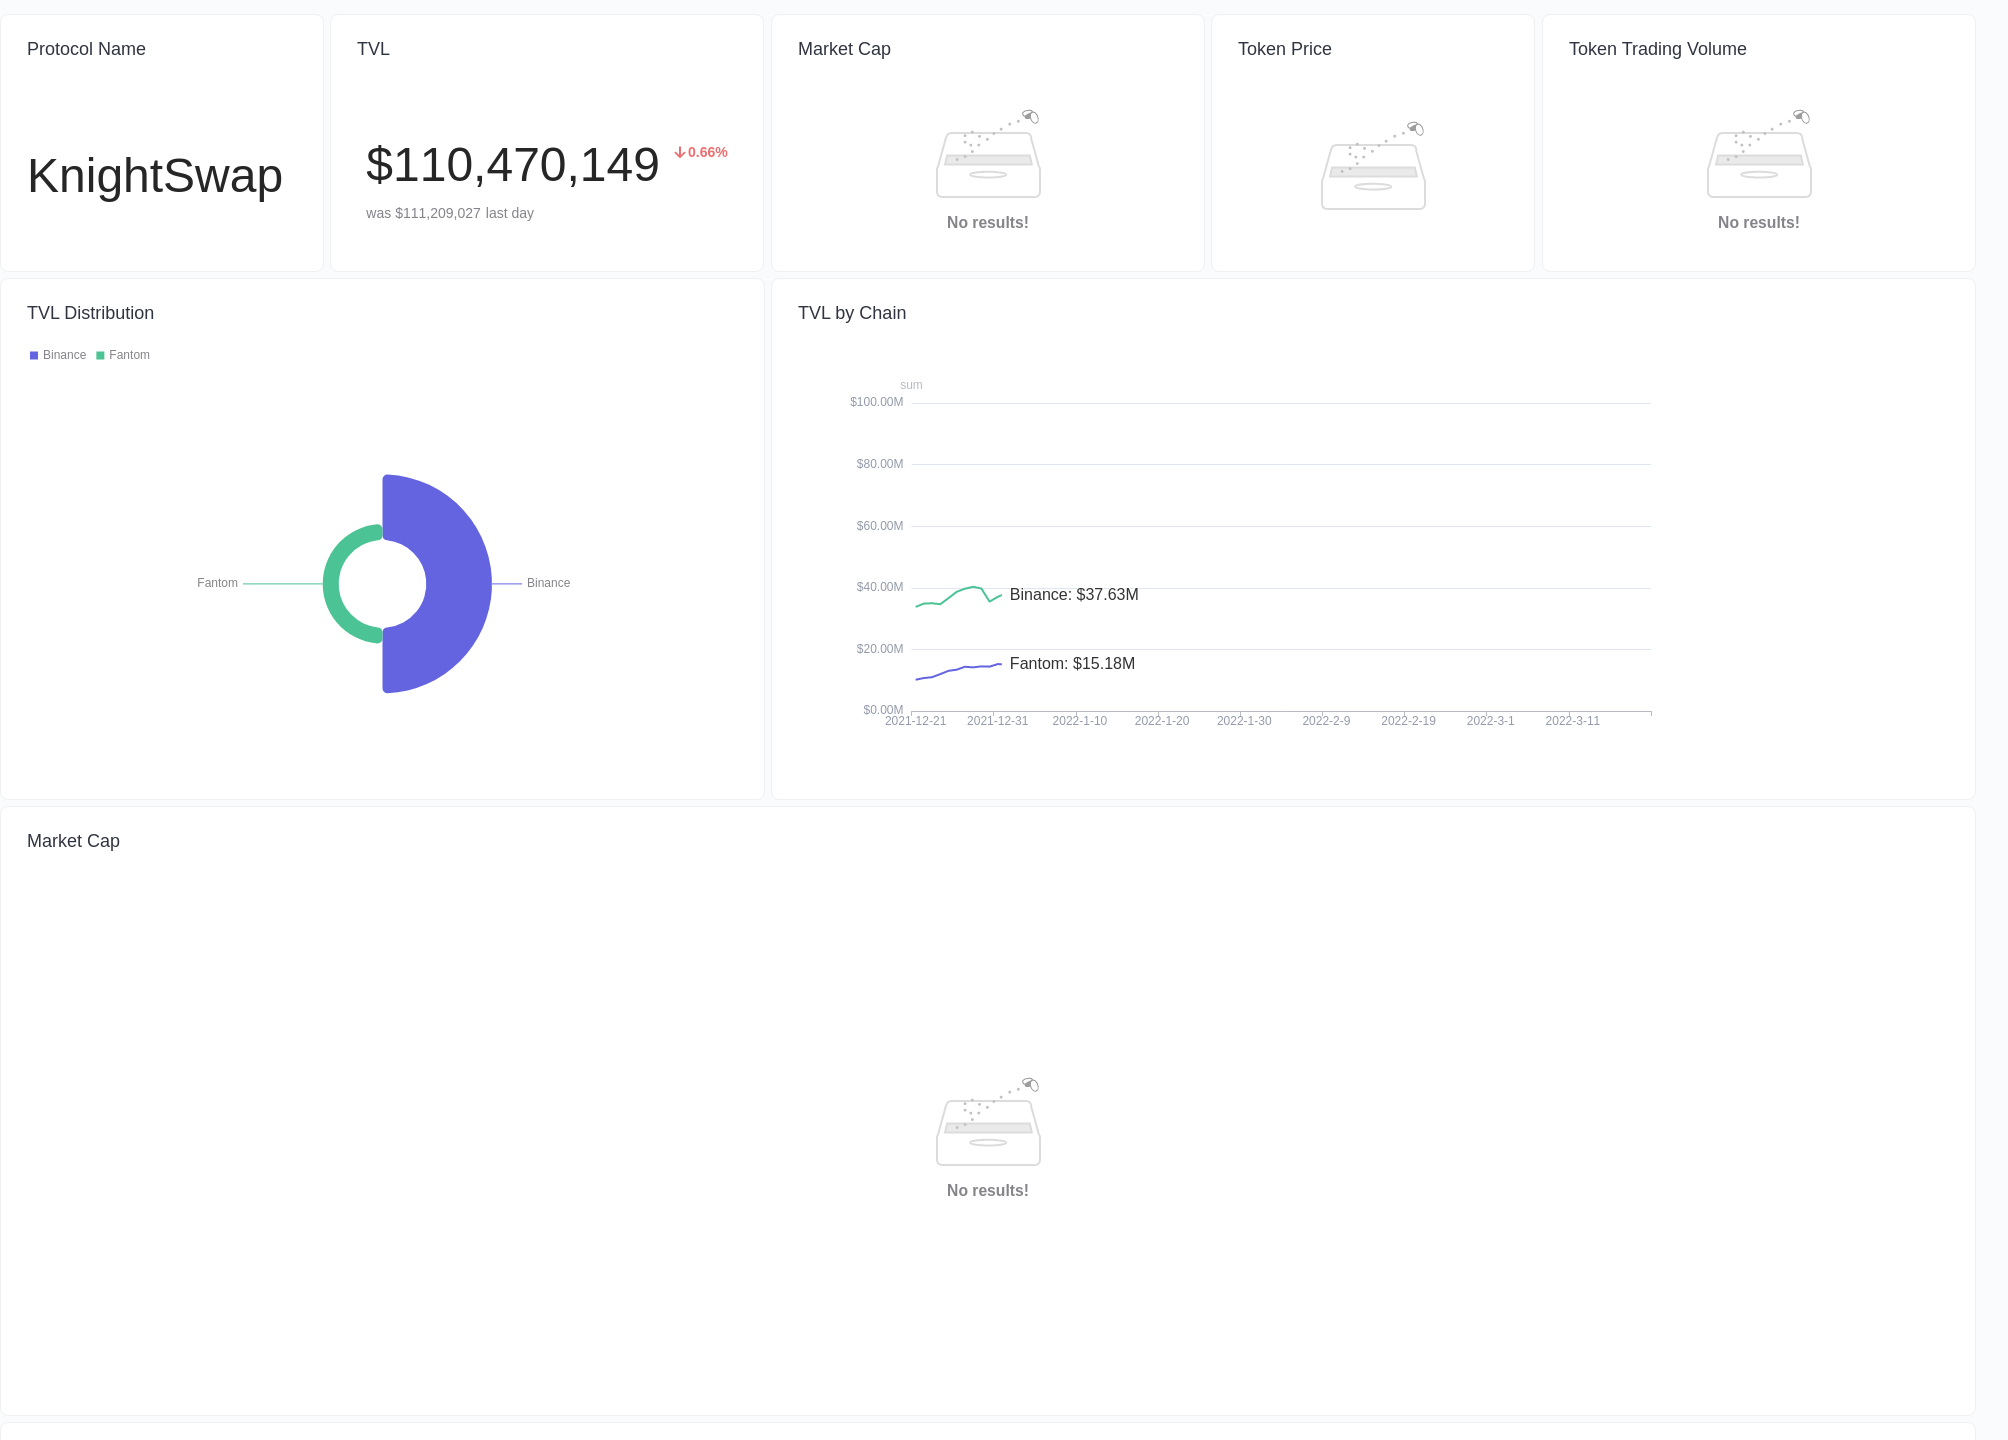Click the Protocol Name card title
The width and height of the screenshot is (2008, 1440).
coord(86,49)
